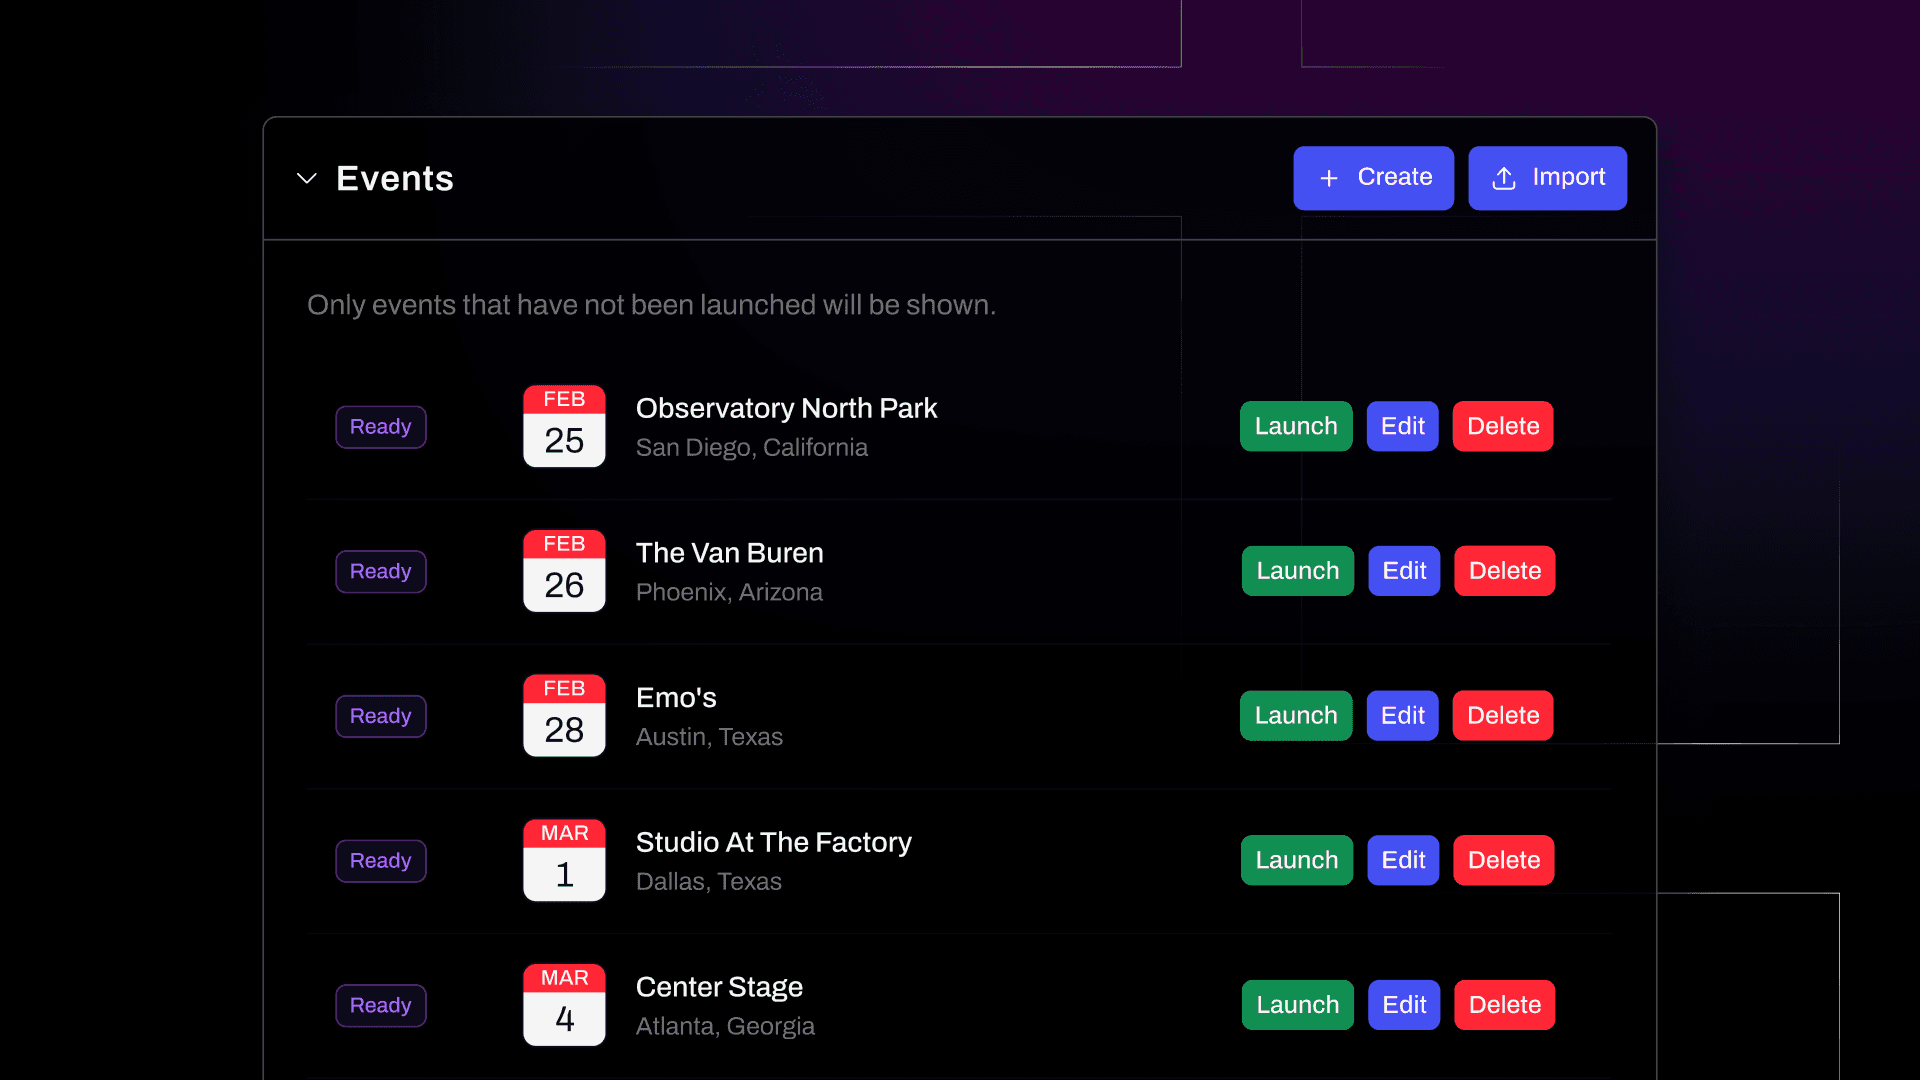Click the MAR 1 calendar icon

click(x=564, y=860)
